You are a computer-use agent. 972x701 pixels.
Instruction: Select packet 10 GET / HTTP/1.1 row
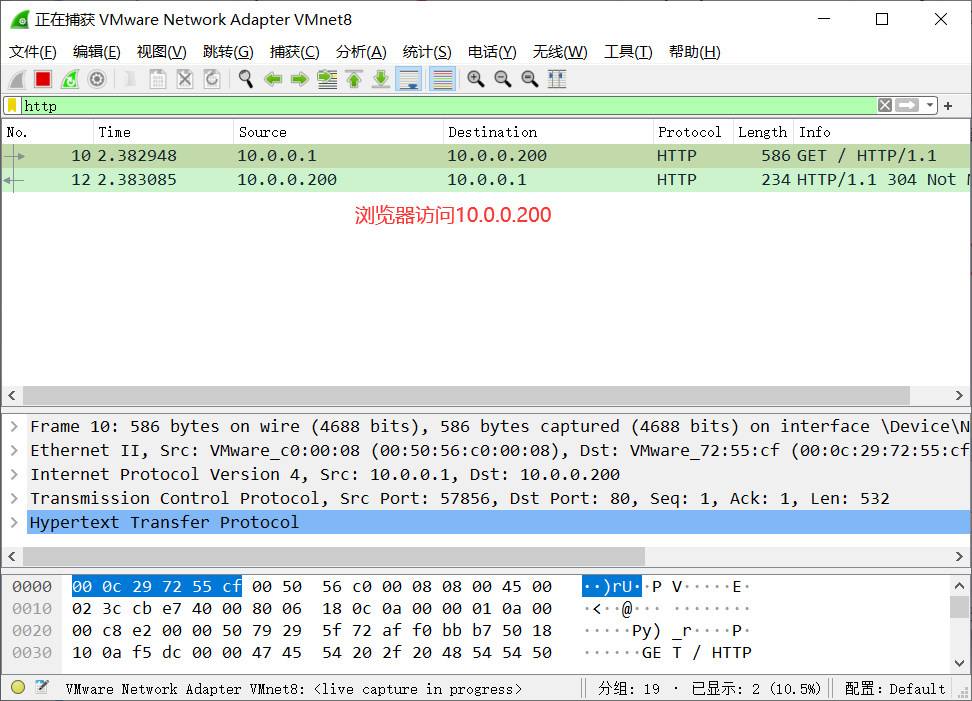486,156
